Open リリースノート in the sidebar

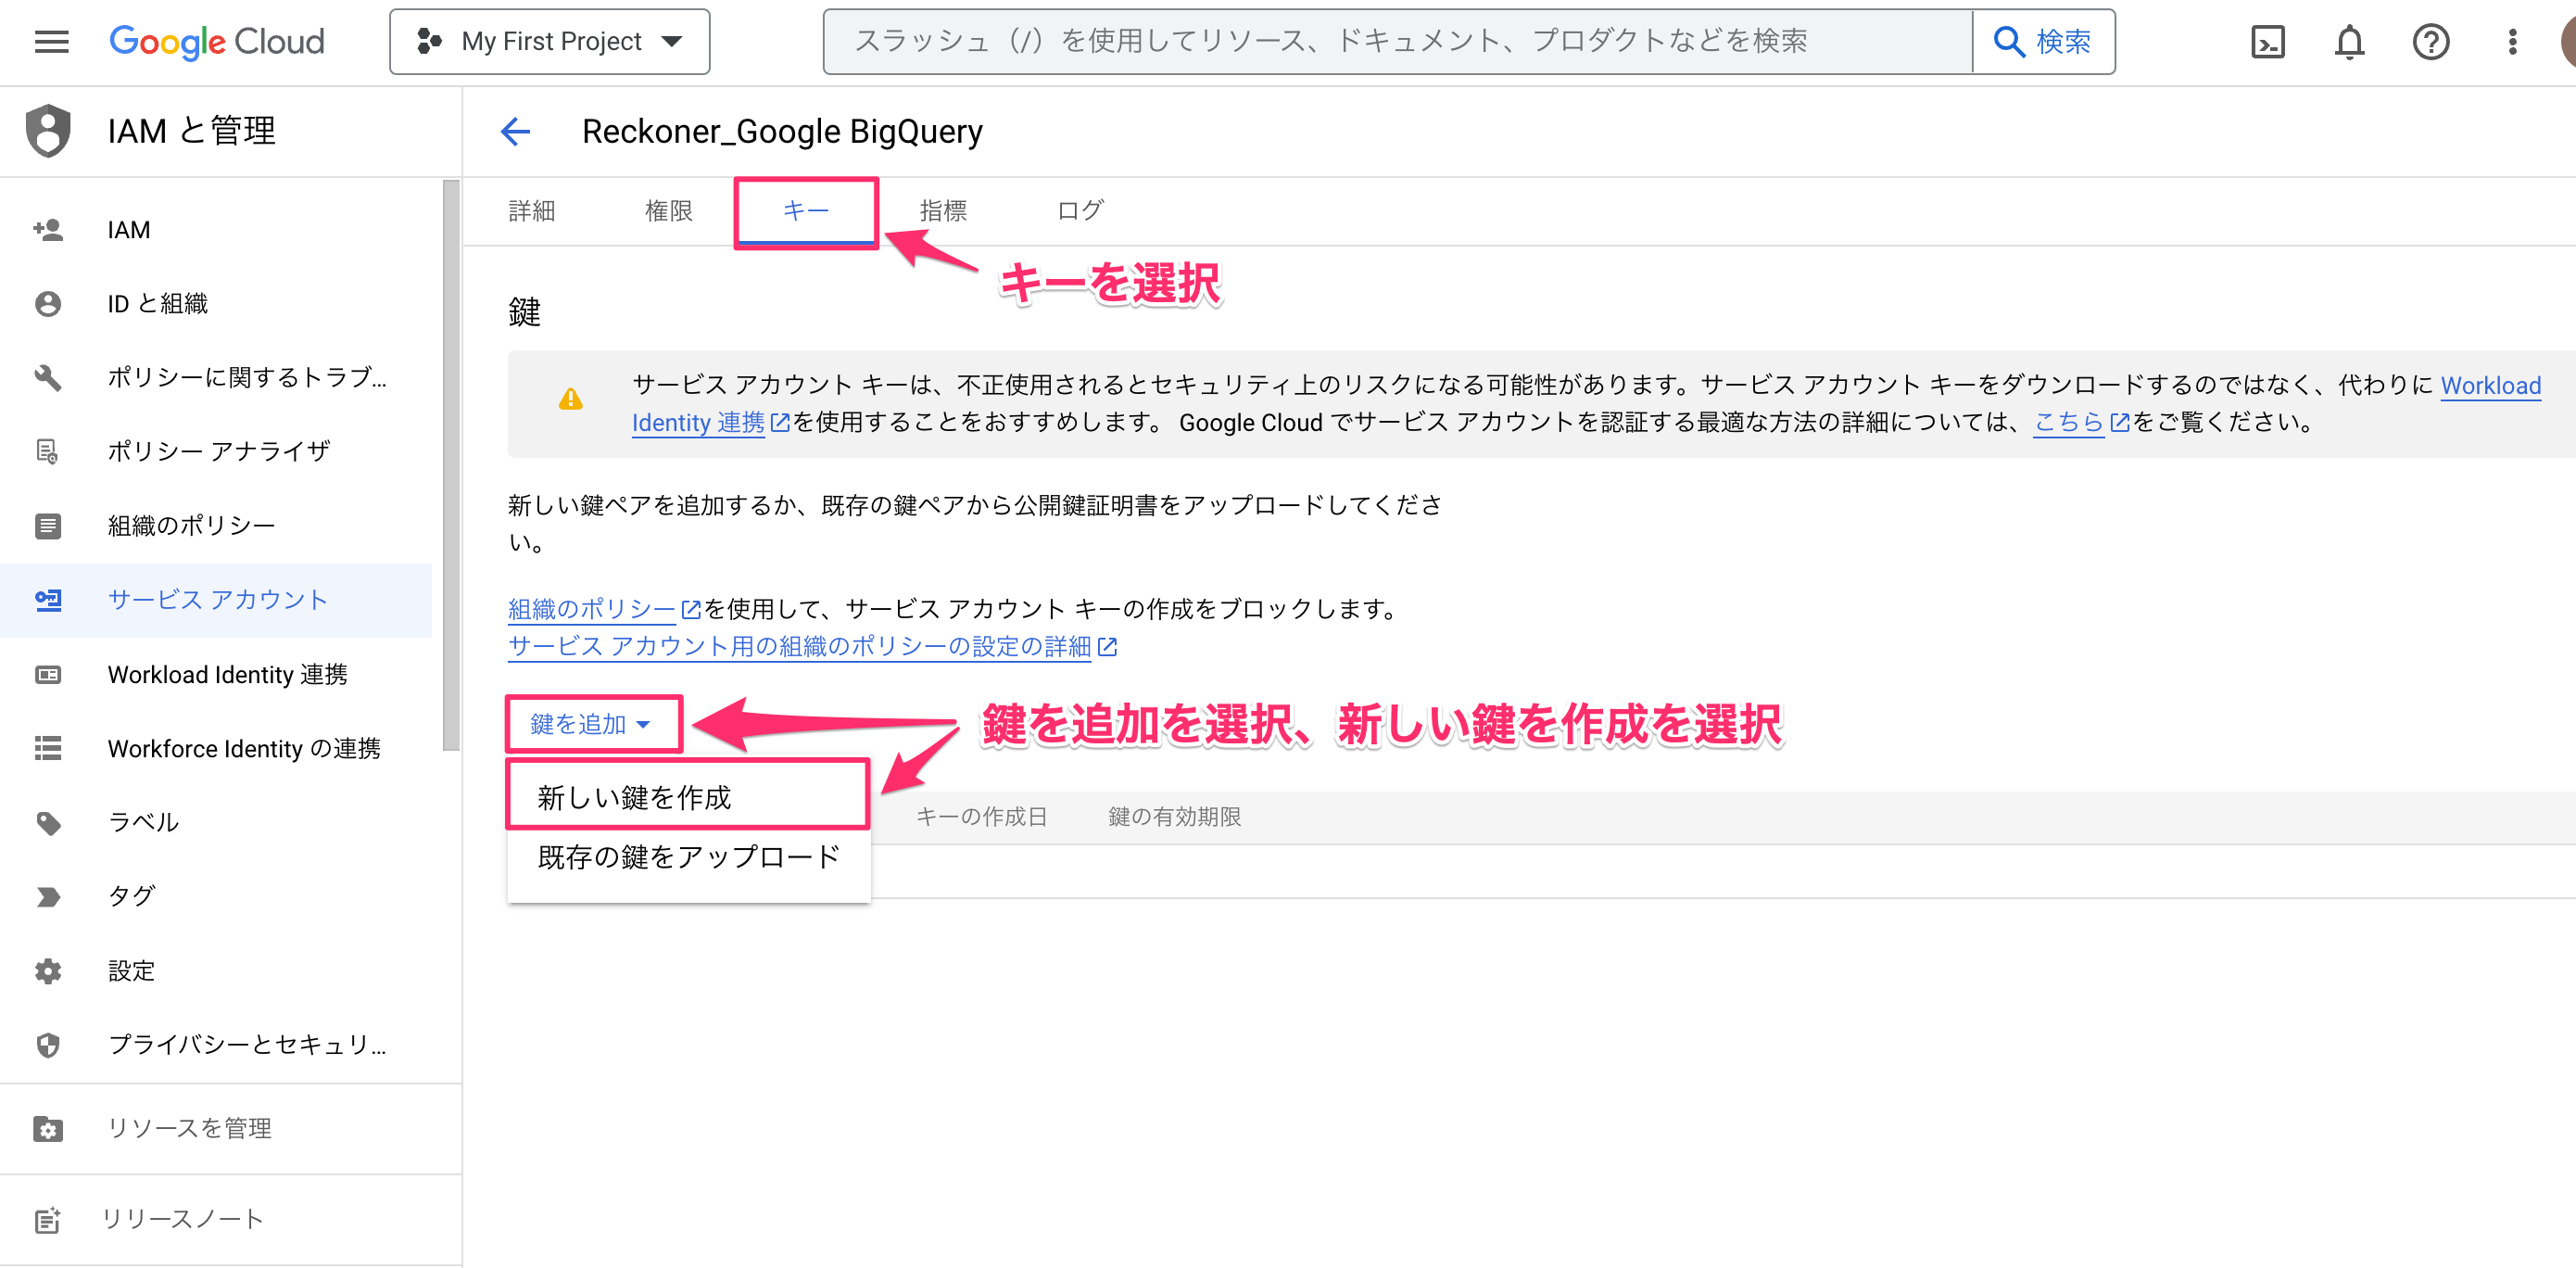230,1219
